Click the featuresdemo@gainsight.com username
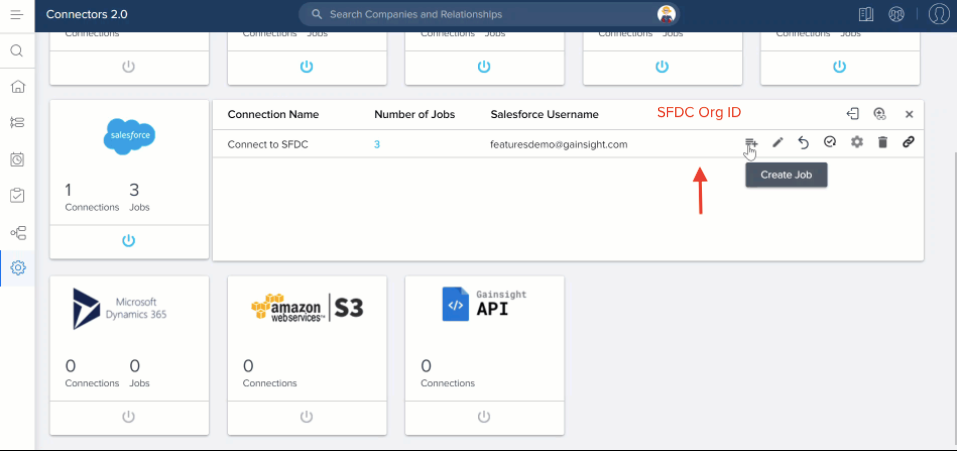Viewport: 957px width, 452px height. coord(559,145)
